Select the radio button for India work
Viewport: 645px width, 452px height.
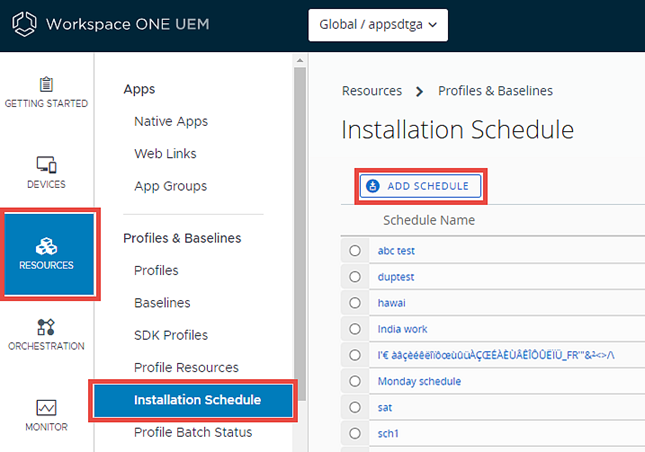(x=355, y=329)
